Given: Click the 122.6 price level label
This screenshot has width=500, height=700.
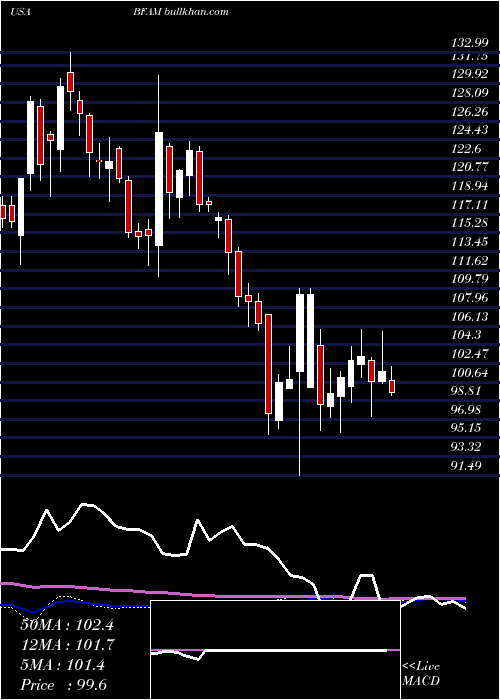Looking at the screenshot, I should click(x=467, y=149).
